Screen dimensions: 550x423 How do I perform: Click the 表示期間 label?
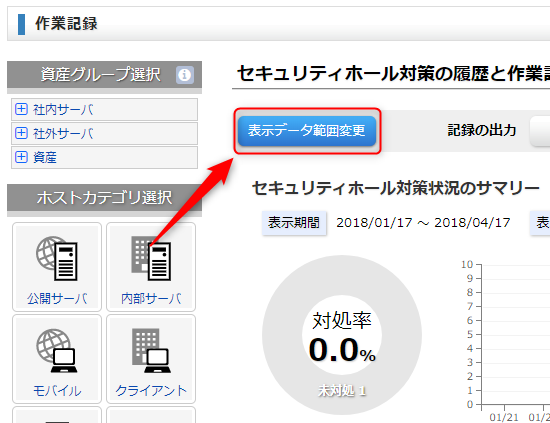[294, 223]
